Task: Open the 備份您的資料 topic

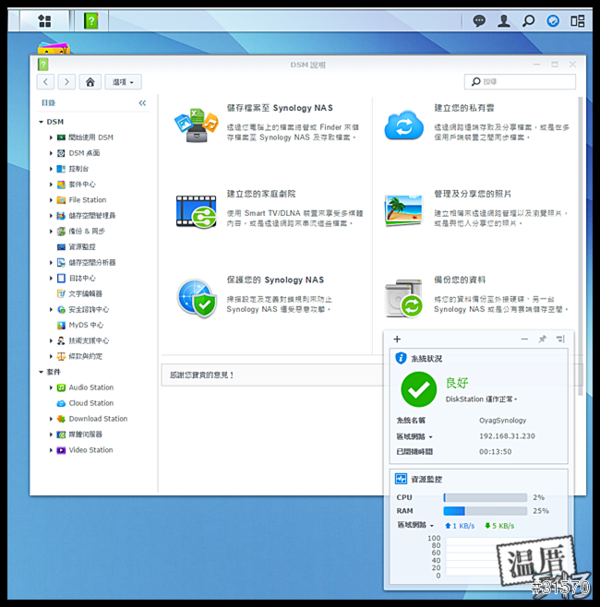Action: 460,280
